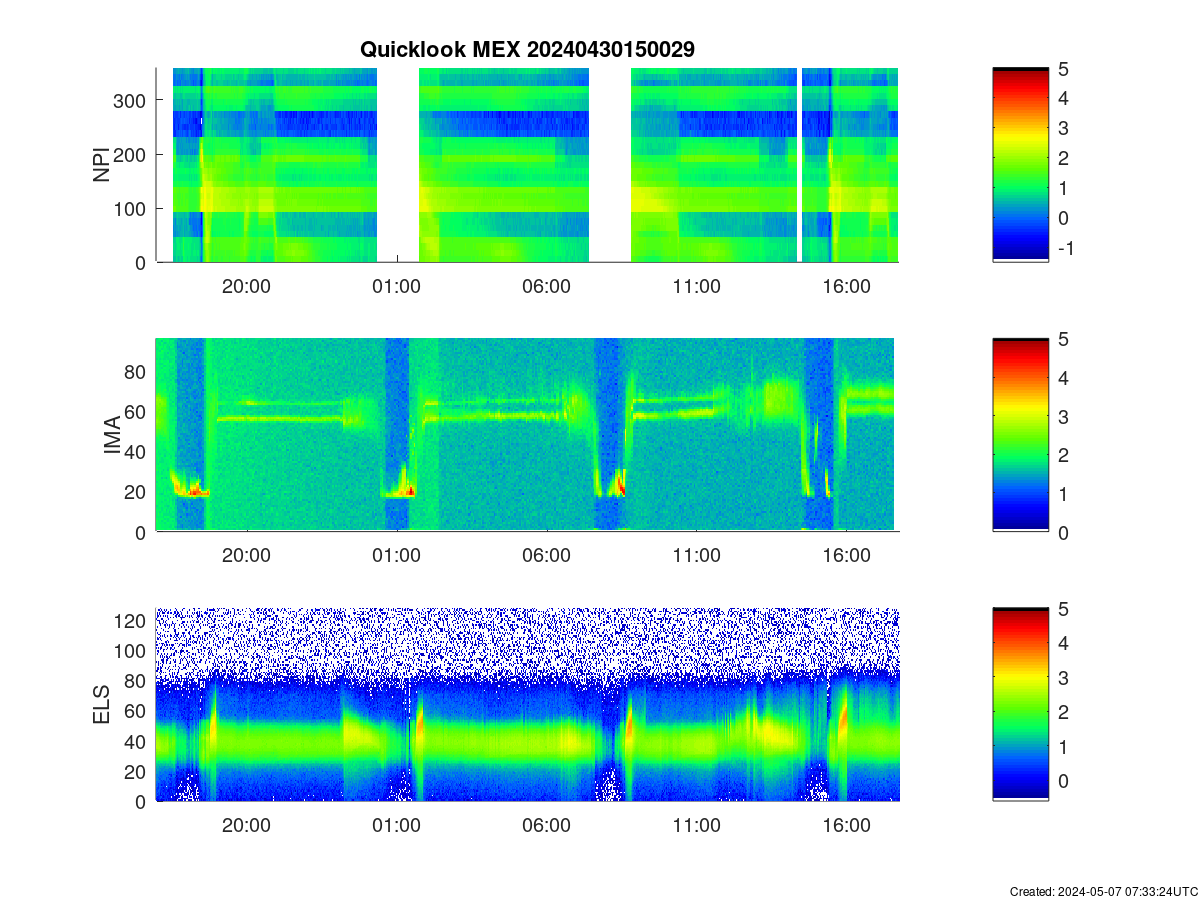Click the 80 tick on the ELS axis
Viewport: 1200px width, 900px height.
pos(137,681)
